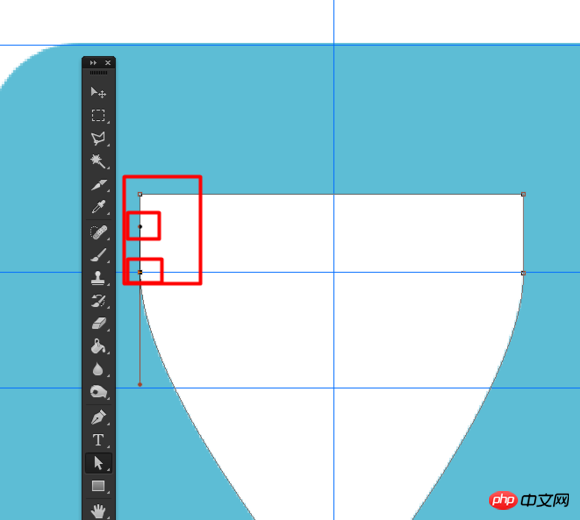Close the tools panel
580x520 pixels.
[108, 63]
